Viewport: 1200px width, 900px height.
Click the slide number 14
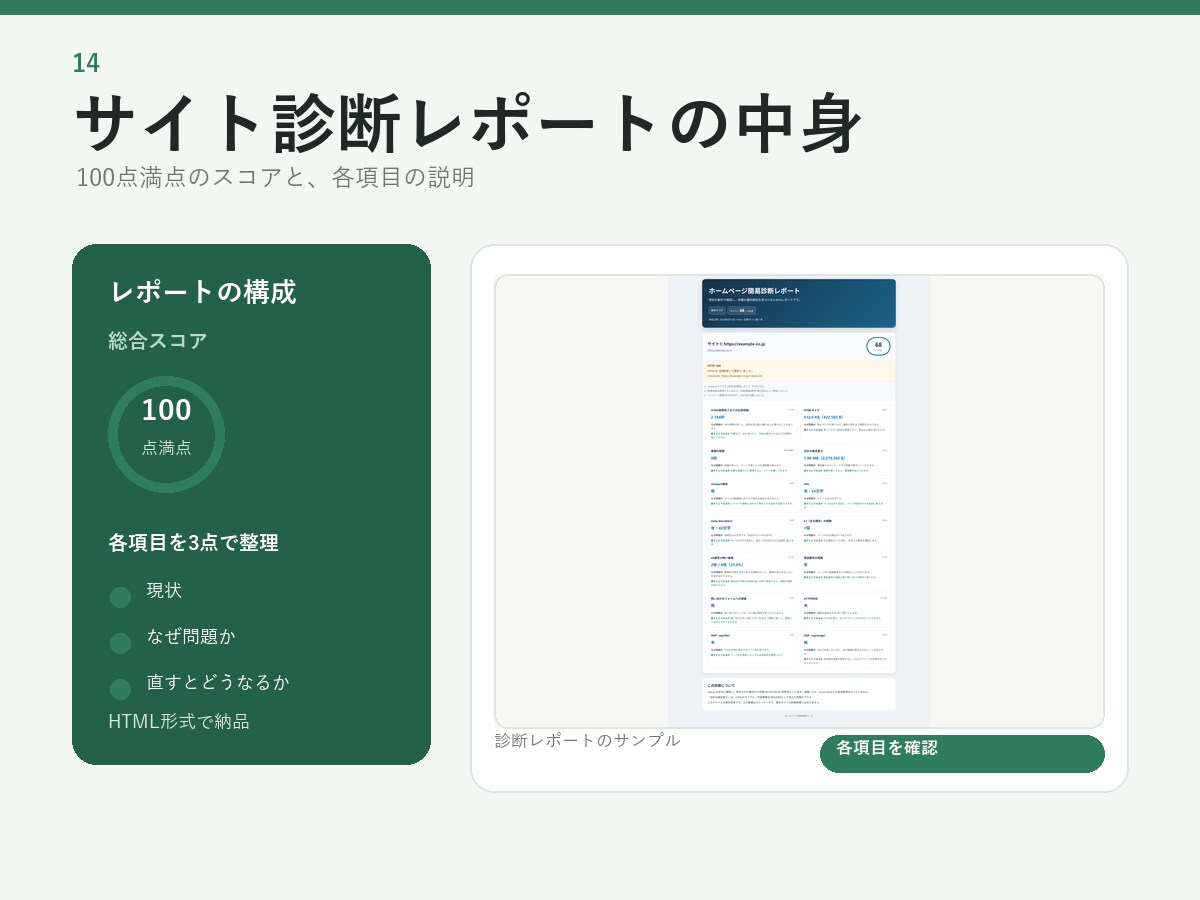[x=86, y=63]
